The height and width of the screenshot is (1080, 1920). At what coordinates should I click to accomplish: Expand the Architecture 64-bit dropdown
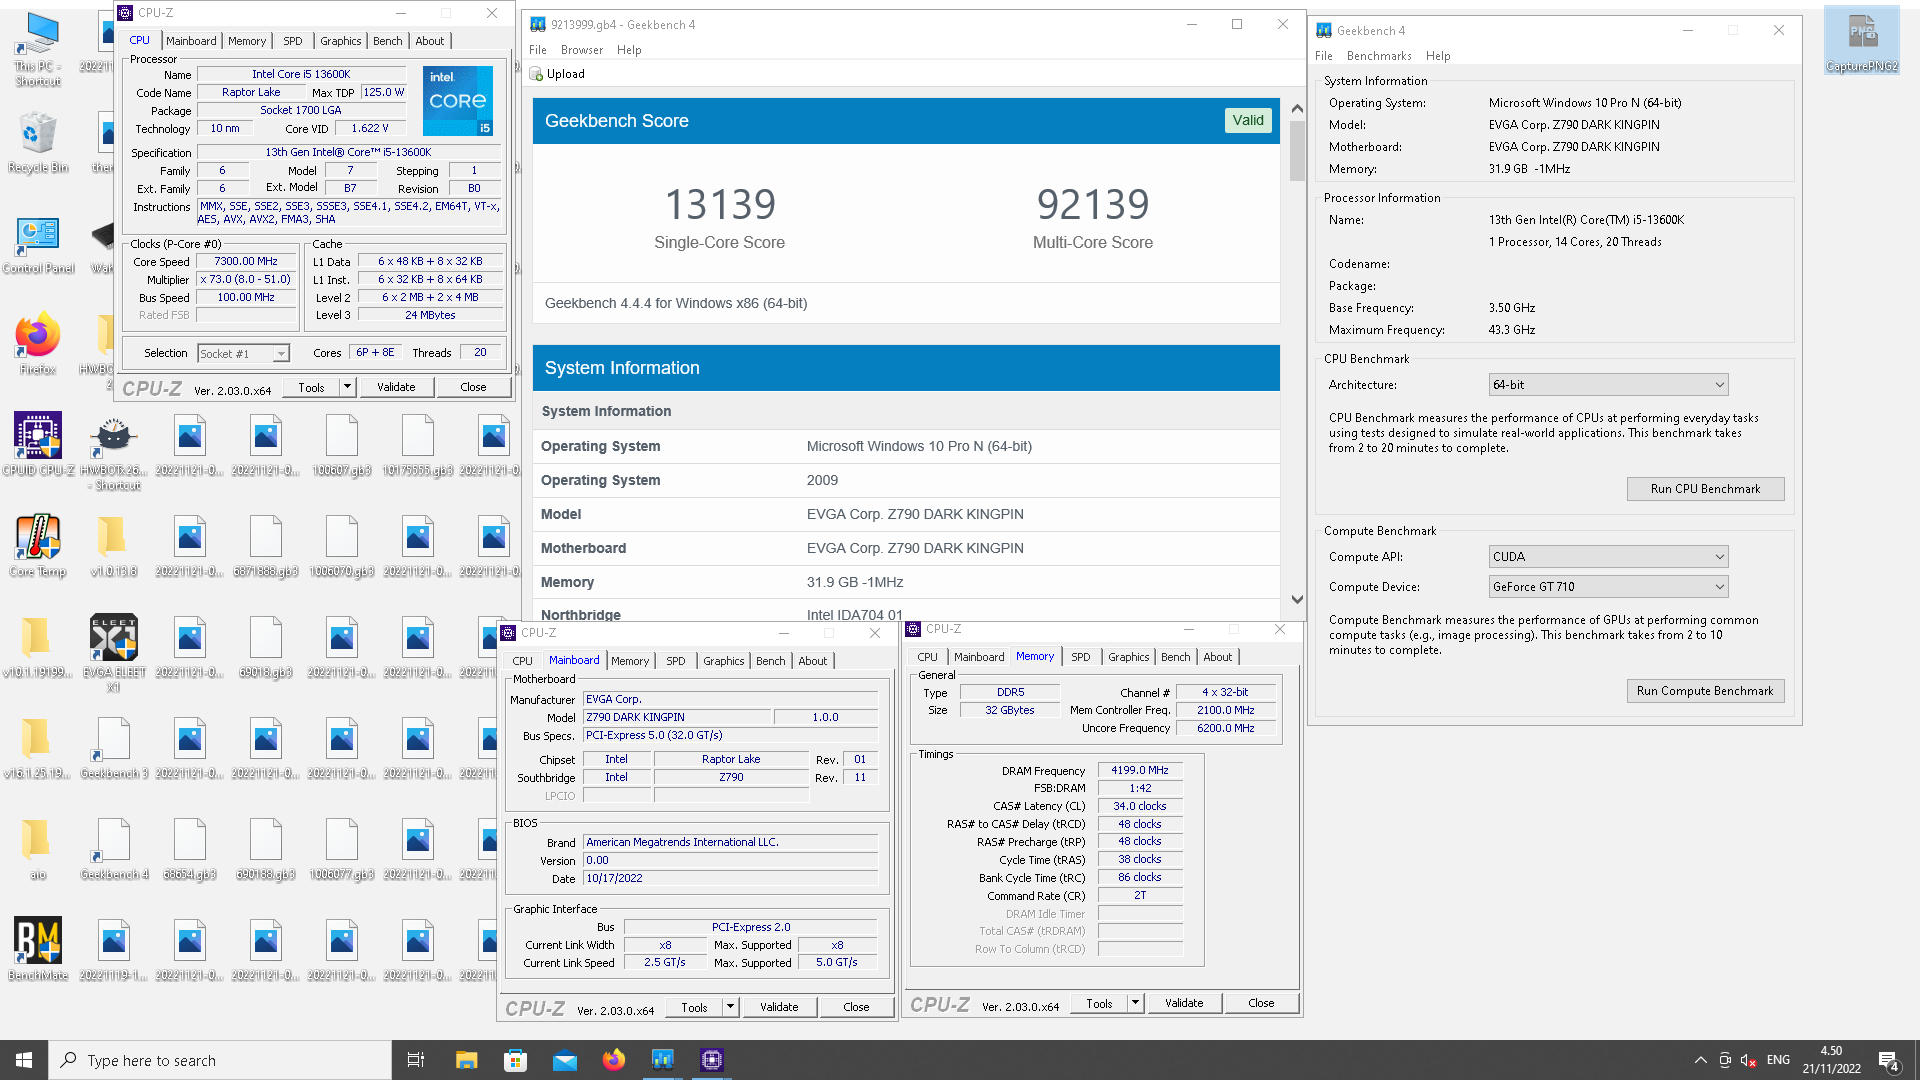[x=1608, y=385]
